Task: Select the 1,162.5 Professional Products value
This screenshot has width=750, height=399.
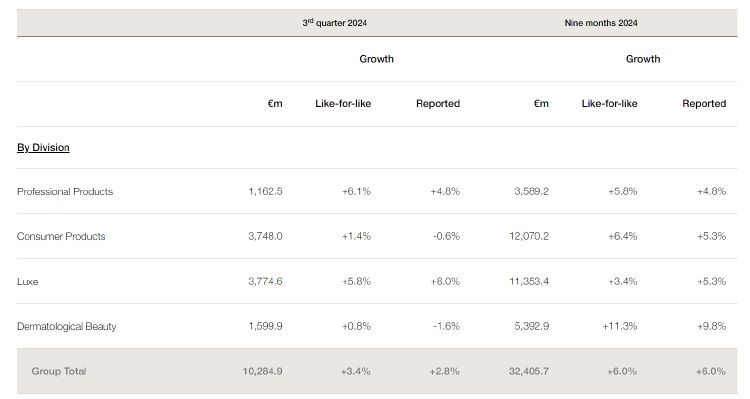Action: 265,191
